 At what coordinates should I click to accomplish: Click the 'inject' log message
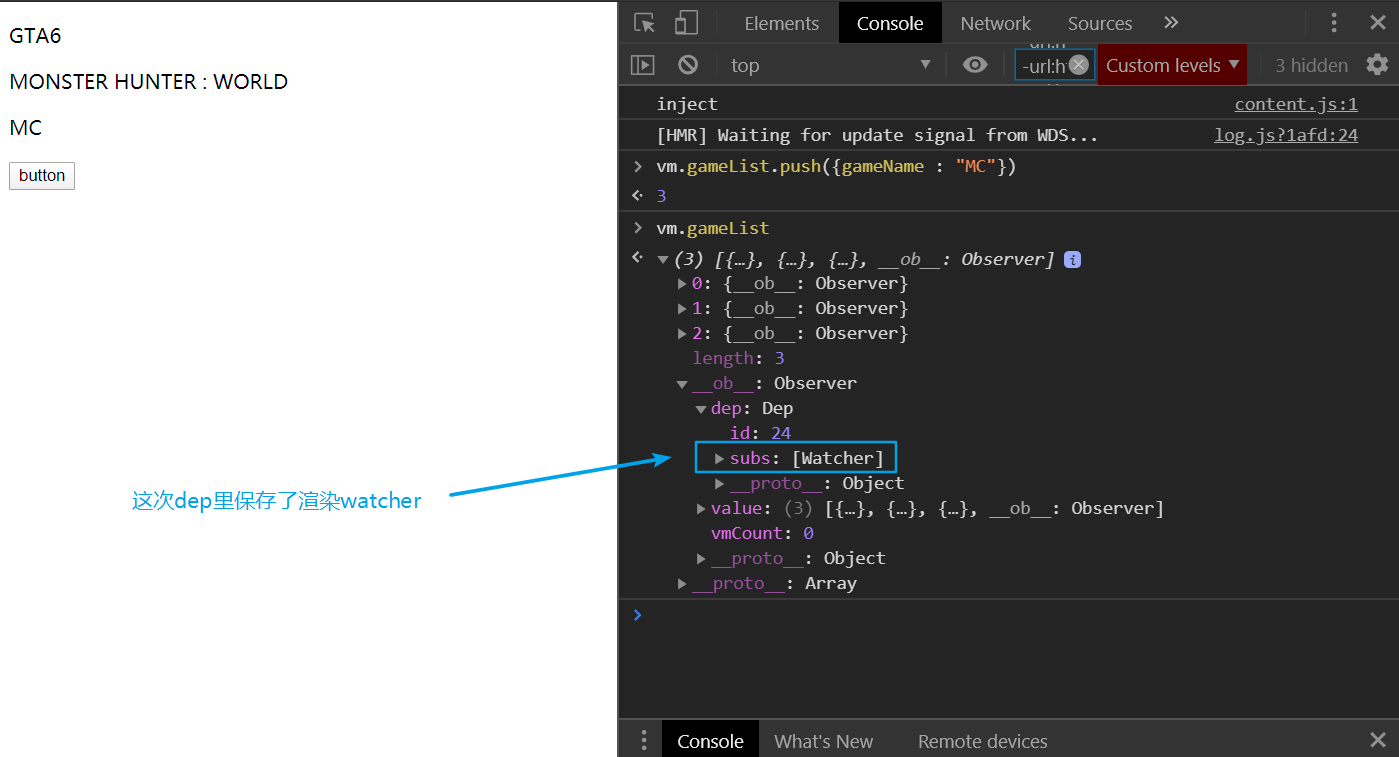coord(687,104)
